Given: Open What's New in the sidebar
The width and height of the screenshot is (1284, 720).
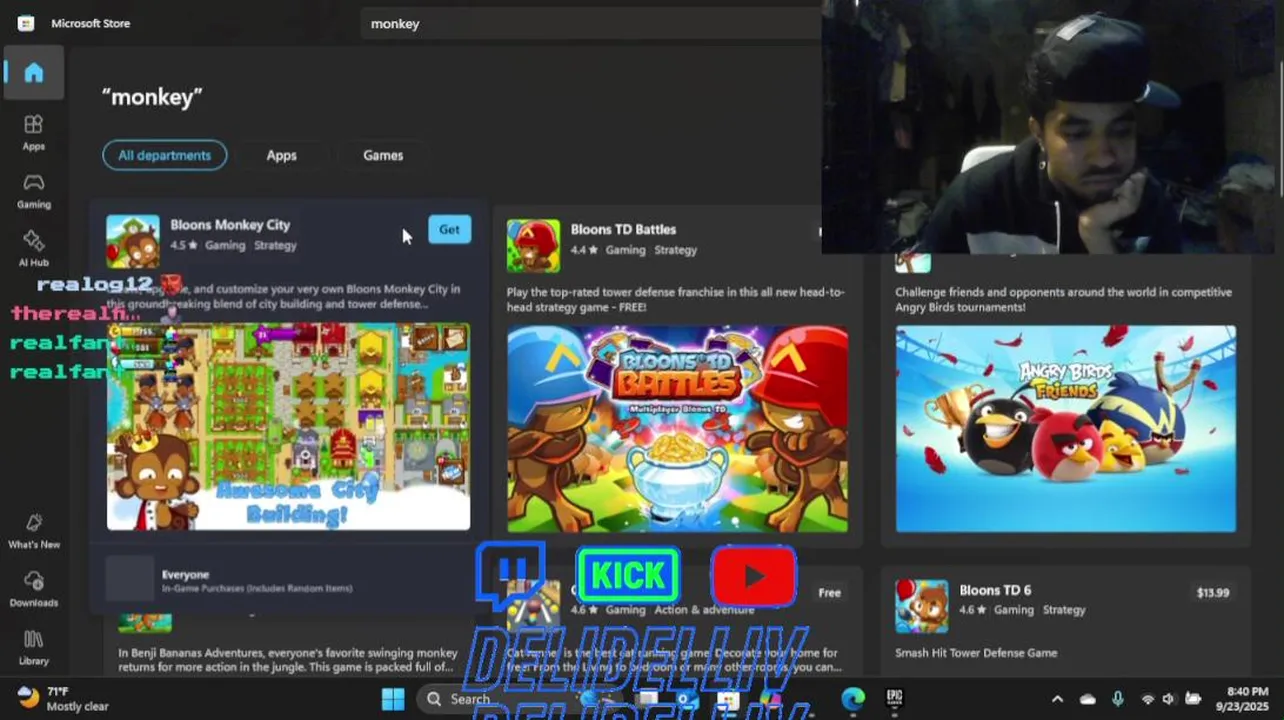Looking at the screenshot, I should pyautogui.click(x=34, y=531).
